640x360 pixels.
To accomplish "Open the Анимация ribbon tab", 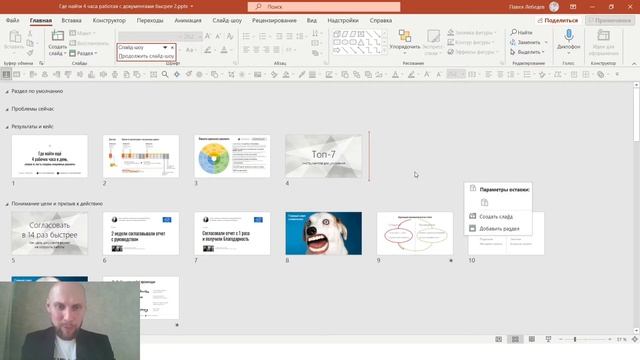I will (x=188, y=20).
